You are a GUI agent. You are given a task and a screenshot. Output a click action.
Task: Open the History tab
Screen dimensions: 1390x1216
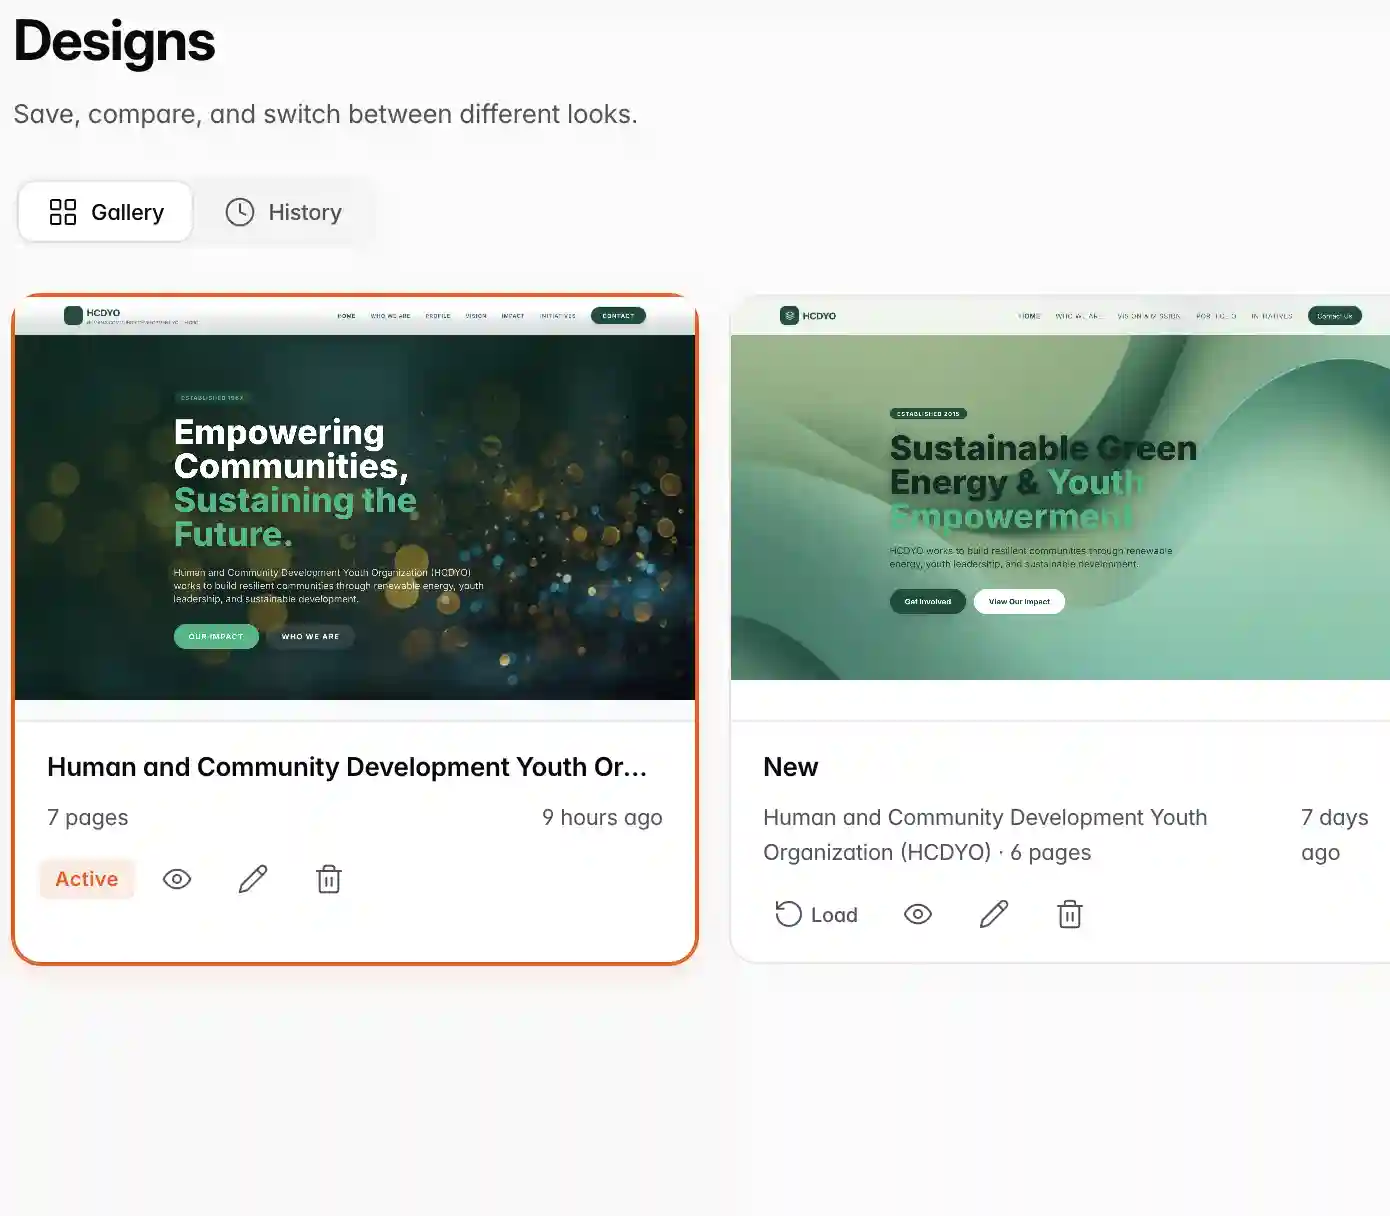pyautogui.click(x=284, y=212)
